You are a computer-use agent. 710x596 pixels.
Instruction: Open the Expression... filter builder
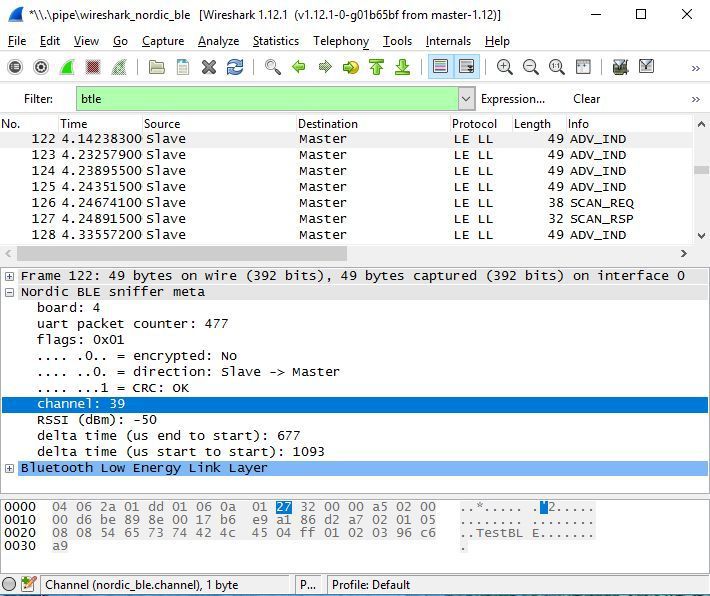pyautogui.click(x=513, y=99)
